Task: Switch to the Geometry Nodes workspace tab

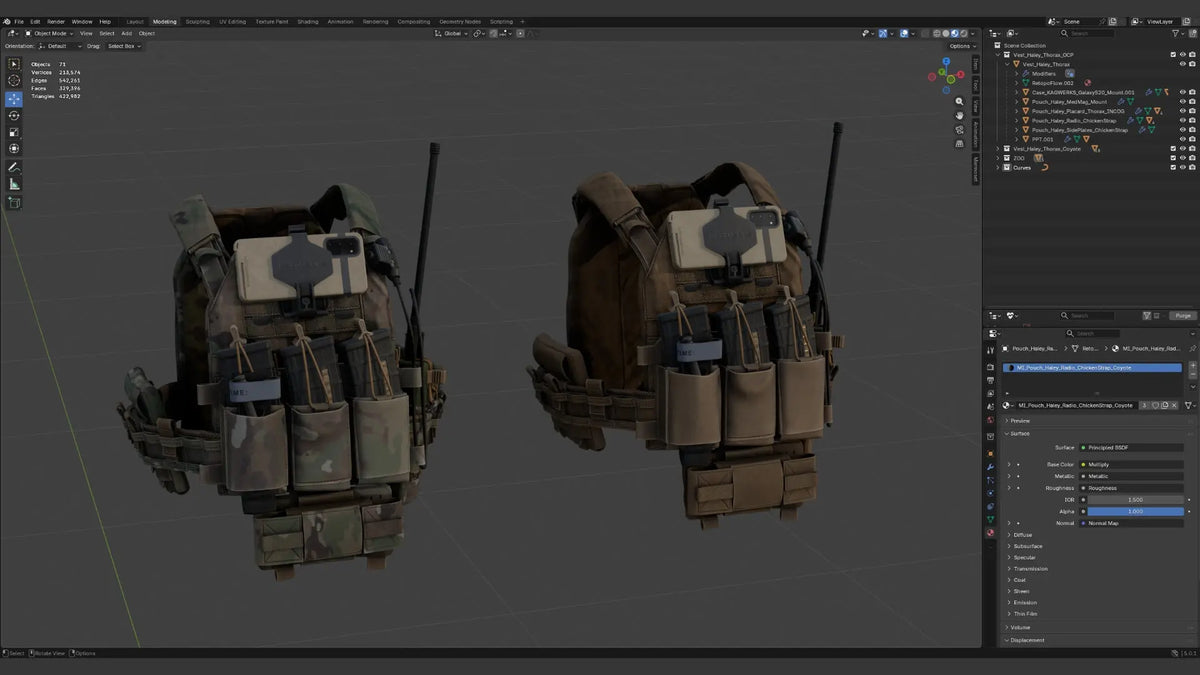Action: tap(459, 21)
